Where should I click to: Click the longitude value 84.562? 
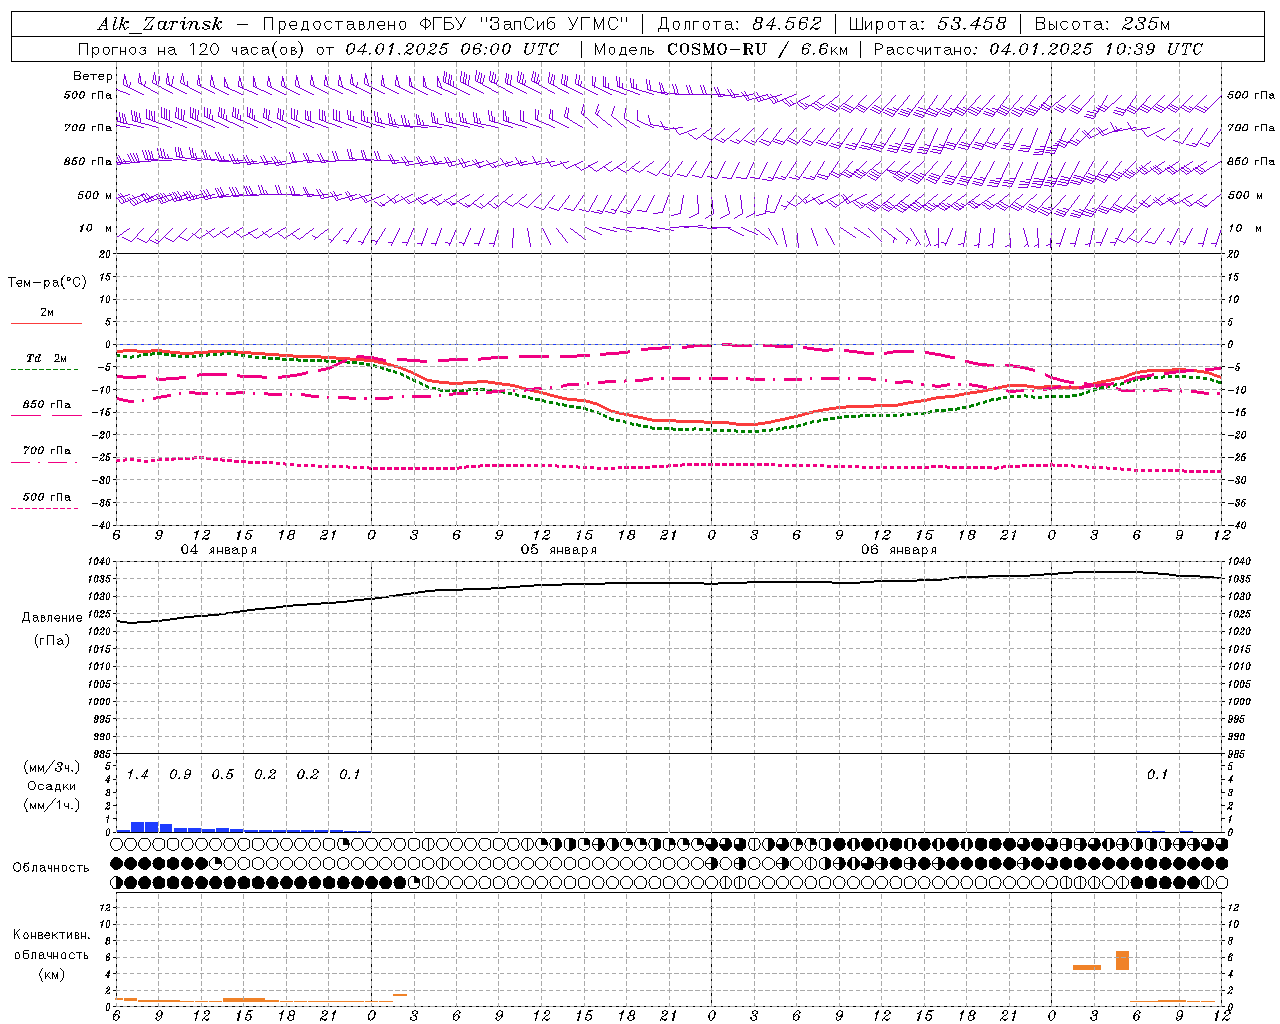(x=787, y=24)
